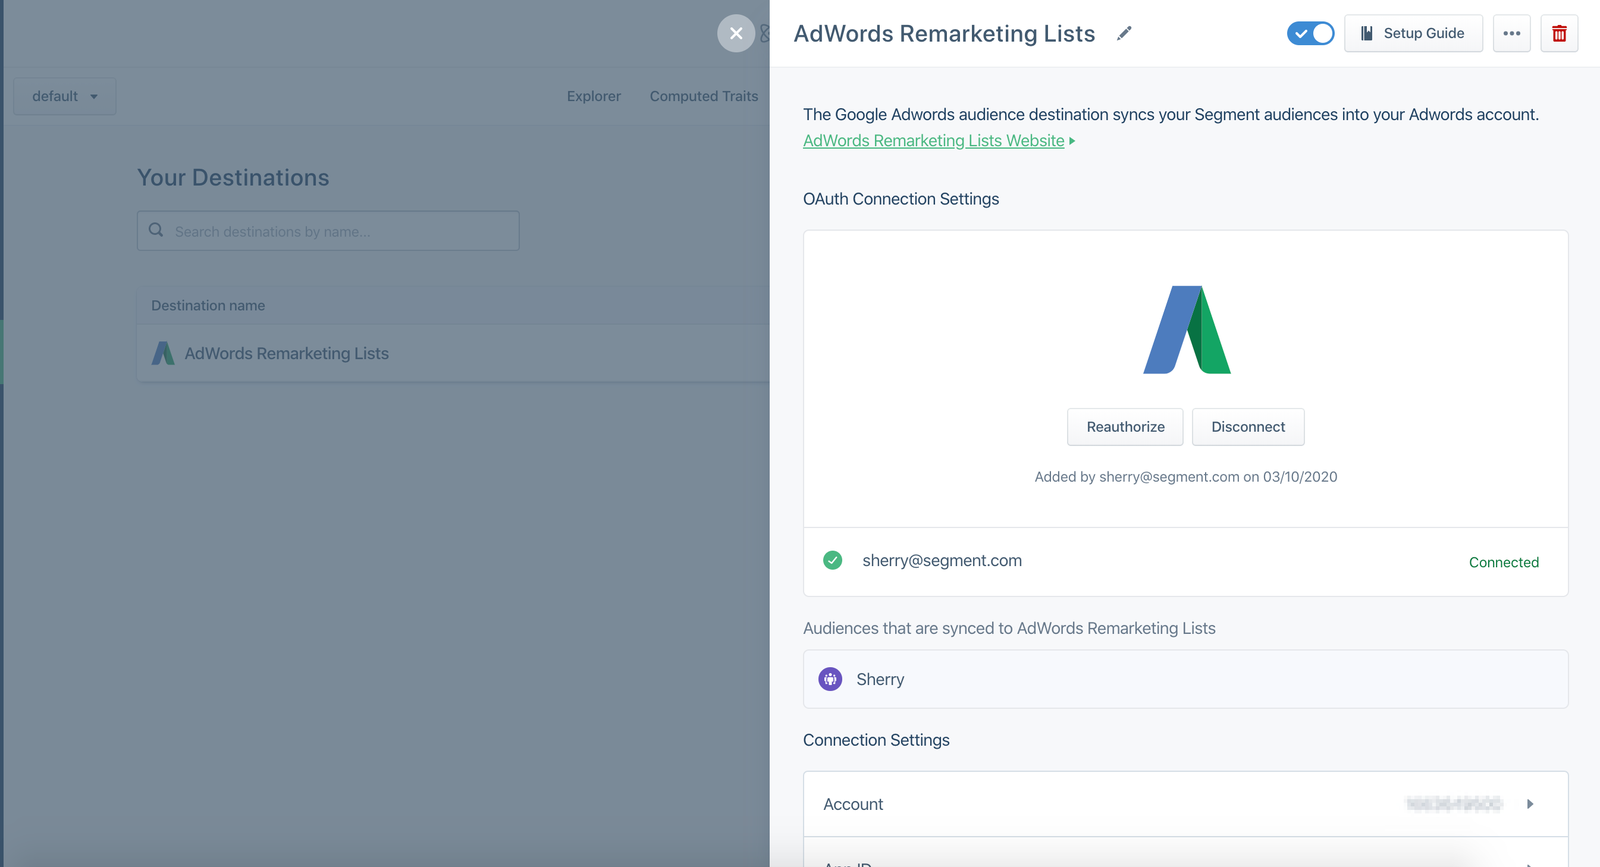Click the pencil edit name icon

[x=1124, y=34]
